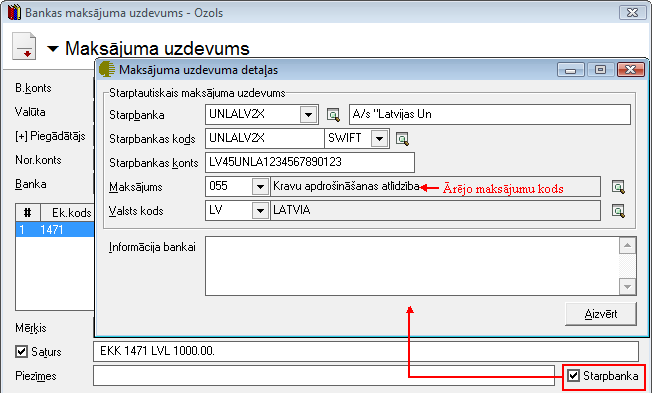Viewport: 652px width, 393px height.
Task: Click the Starpbankas kods UNLALV2X field
Action: (265, 138)
